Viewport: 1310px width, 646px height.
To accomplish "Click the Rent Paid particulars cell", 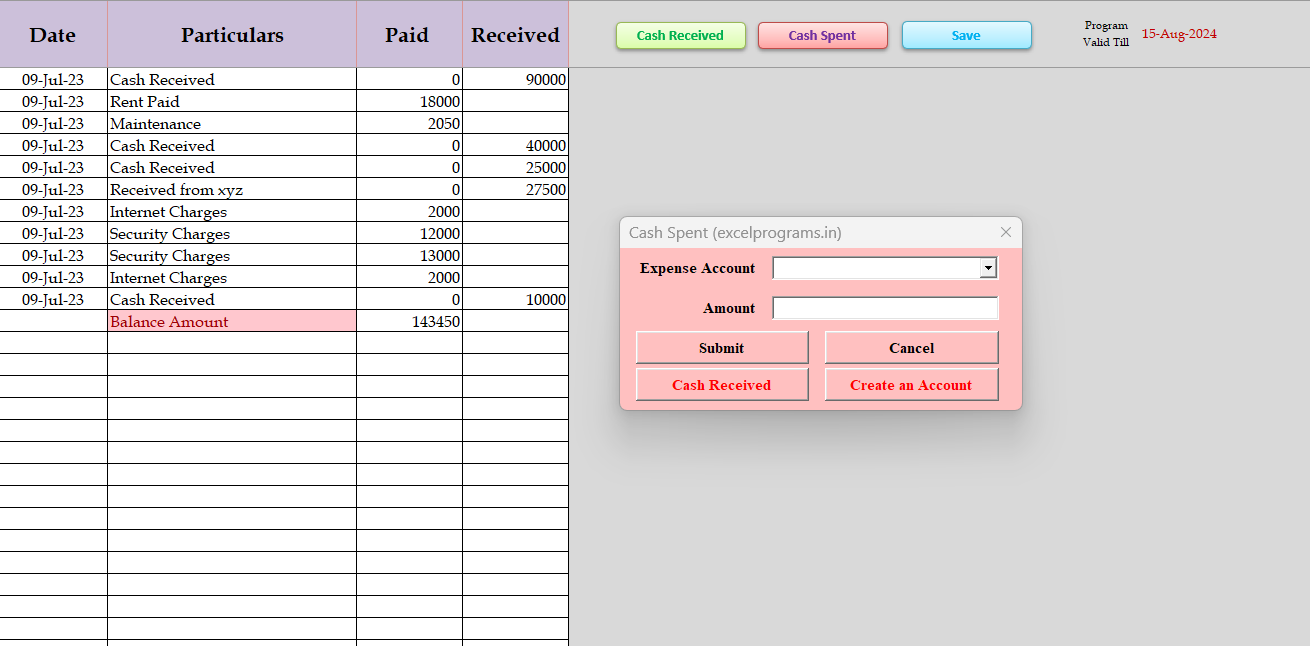I will pos(231,102).
